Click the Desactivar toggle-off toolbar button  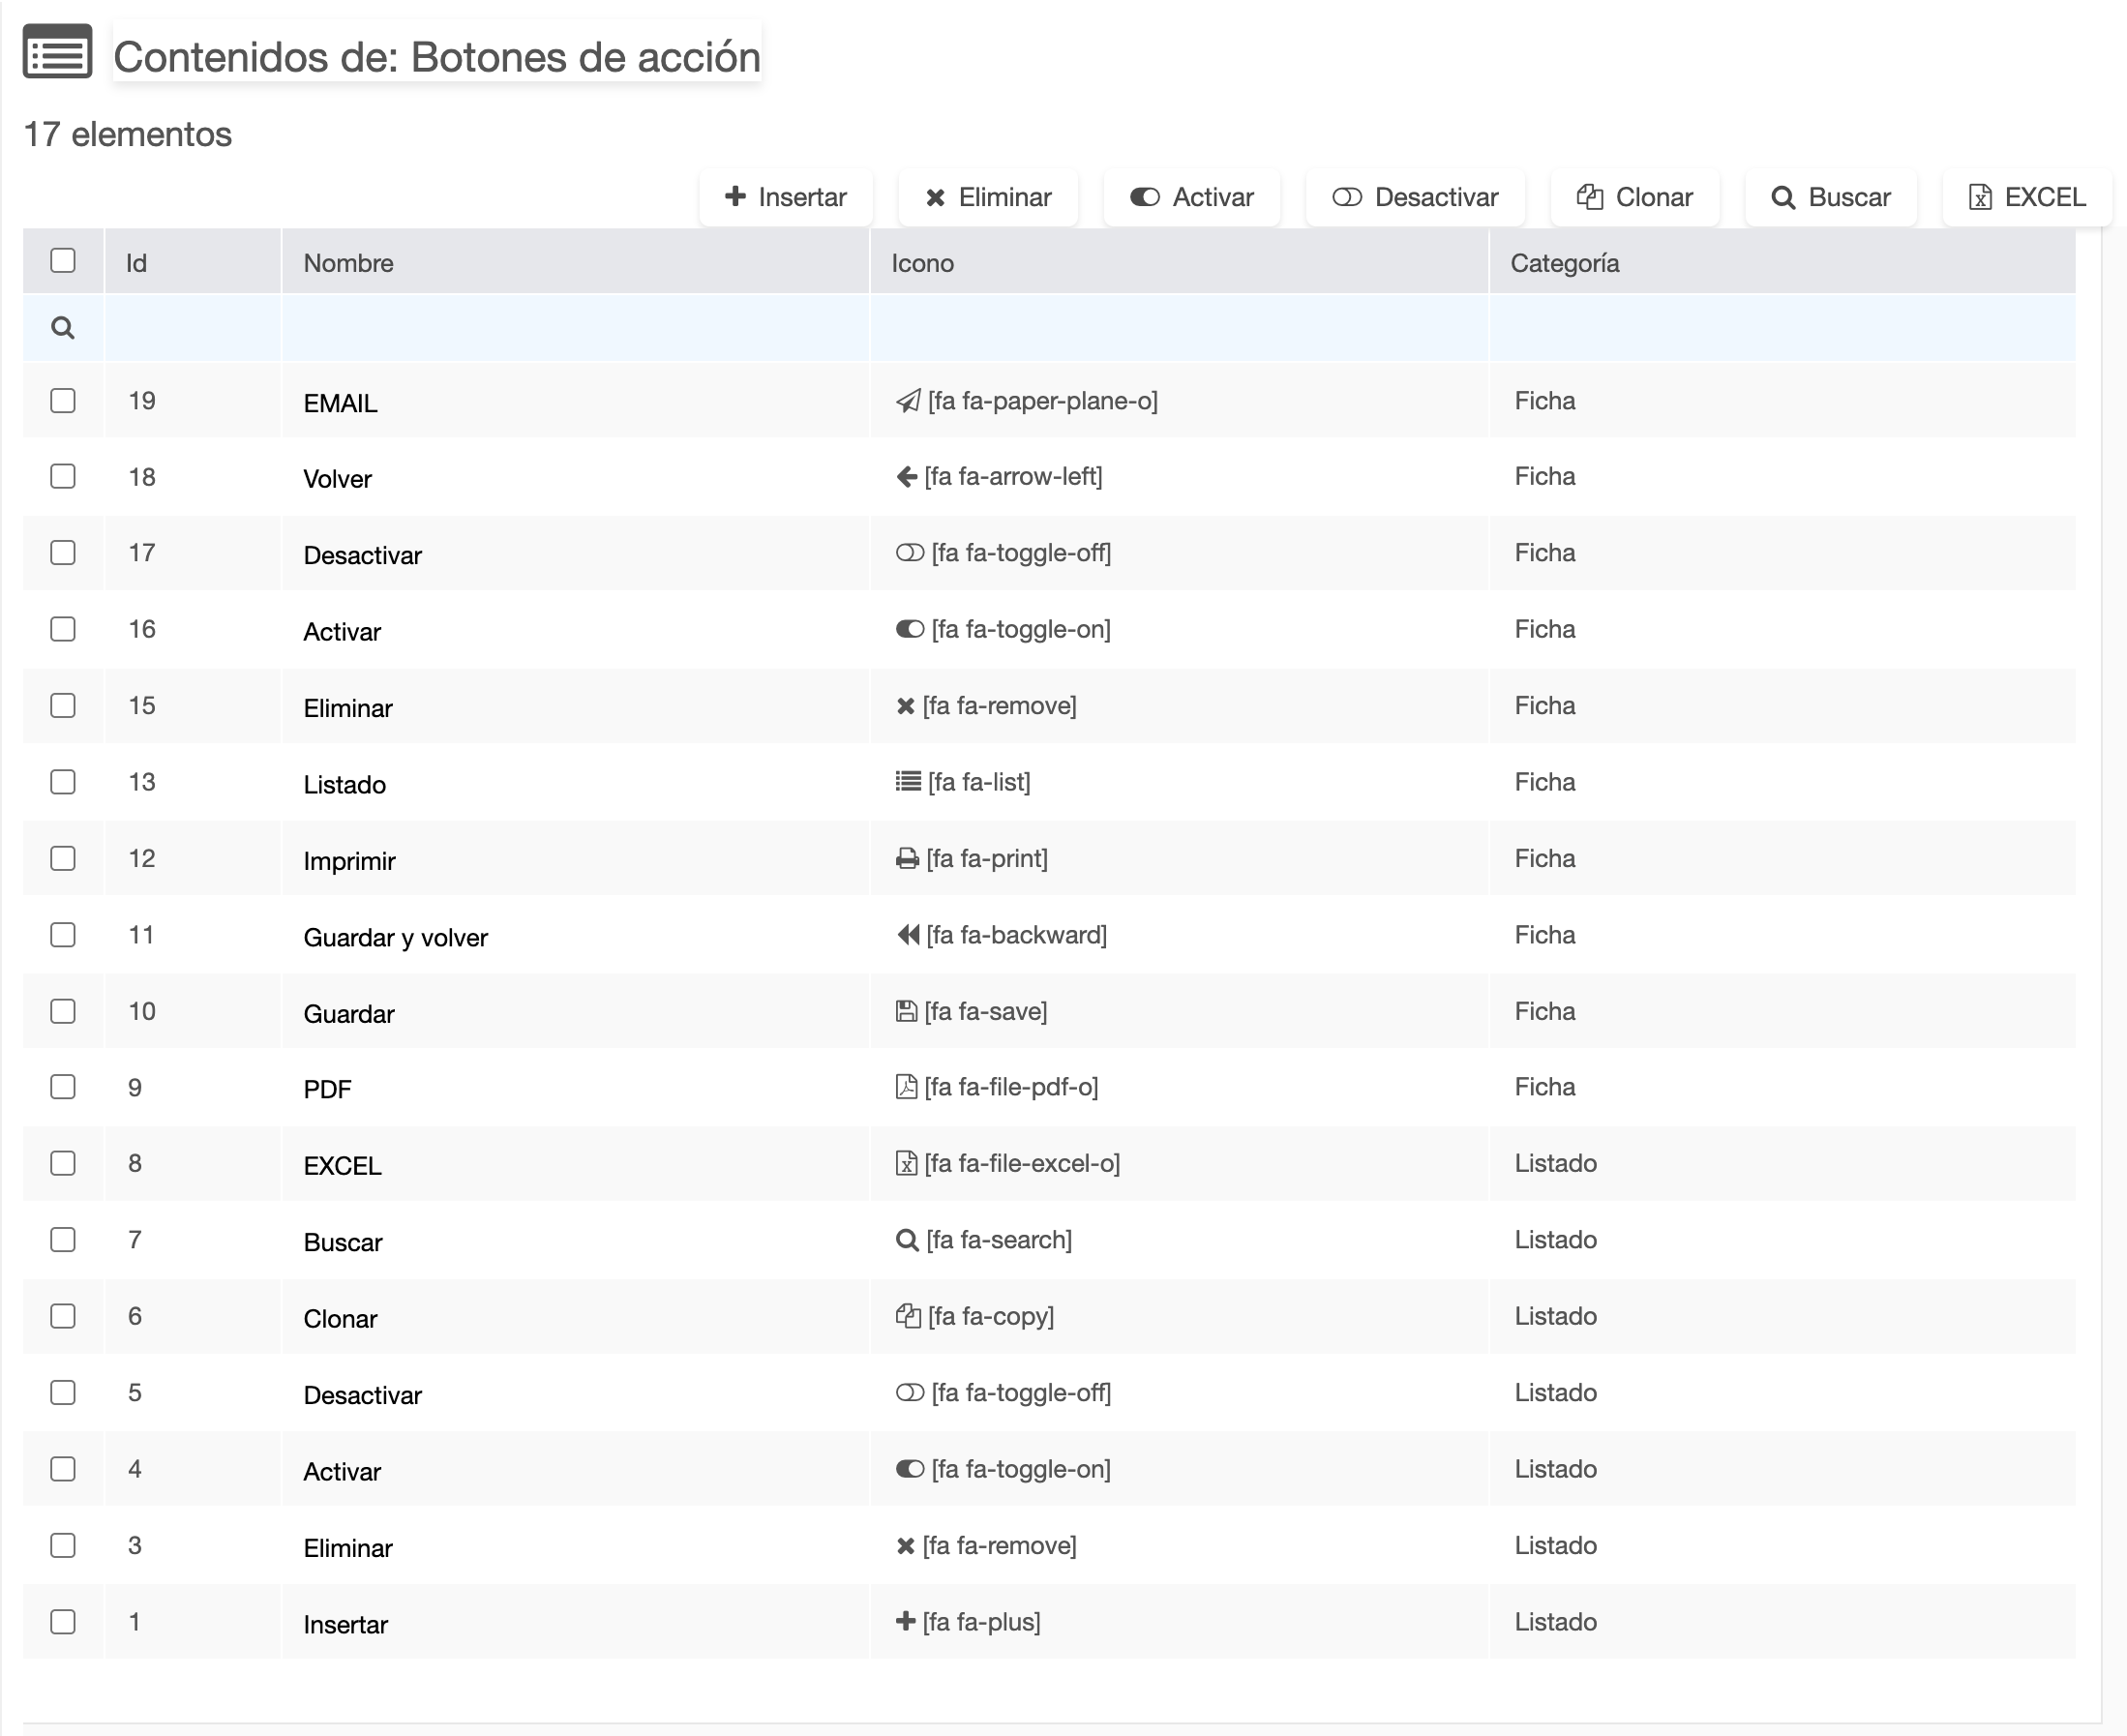[x=1414, y=197]
